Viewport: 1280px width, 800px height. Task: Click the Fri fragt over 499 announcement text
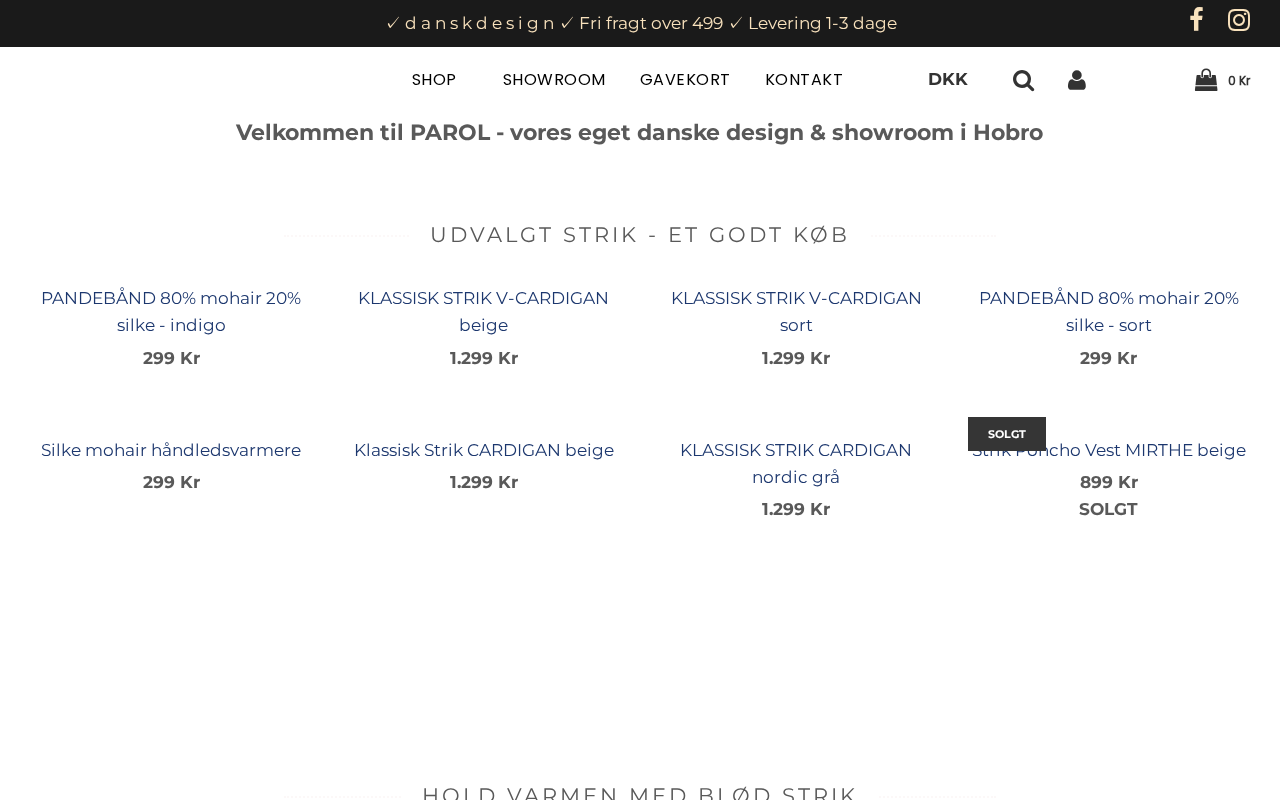[651, 23]
